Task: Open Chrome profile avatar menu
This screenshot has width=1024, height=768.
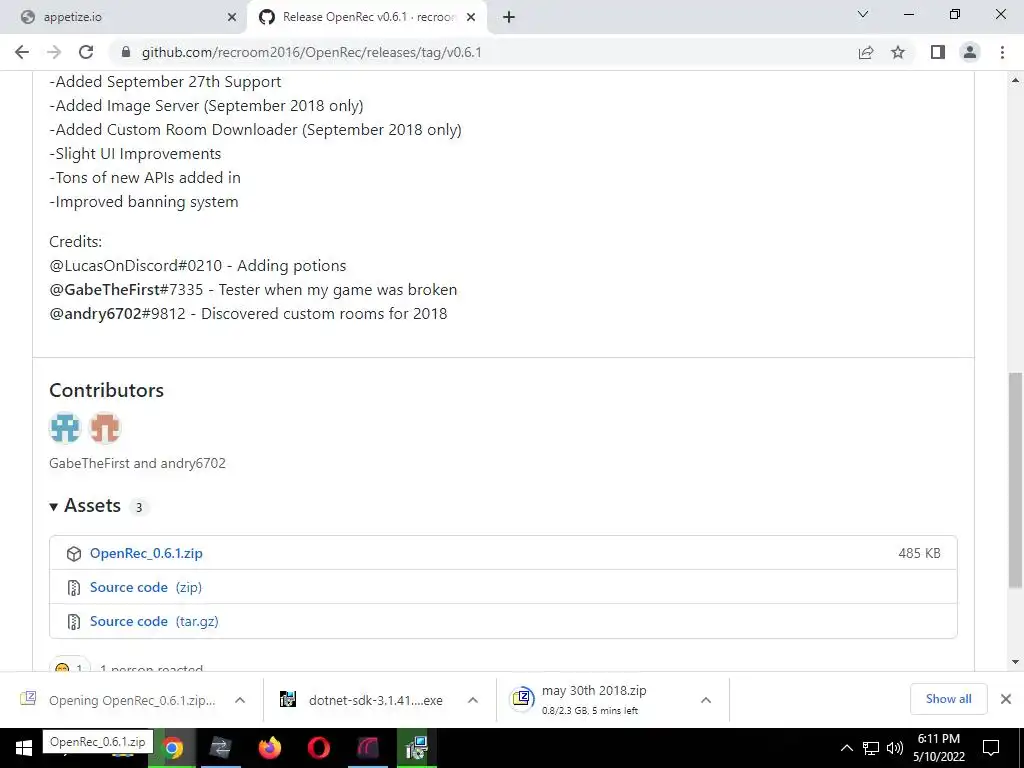Action: coord(970,52)
